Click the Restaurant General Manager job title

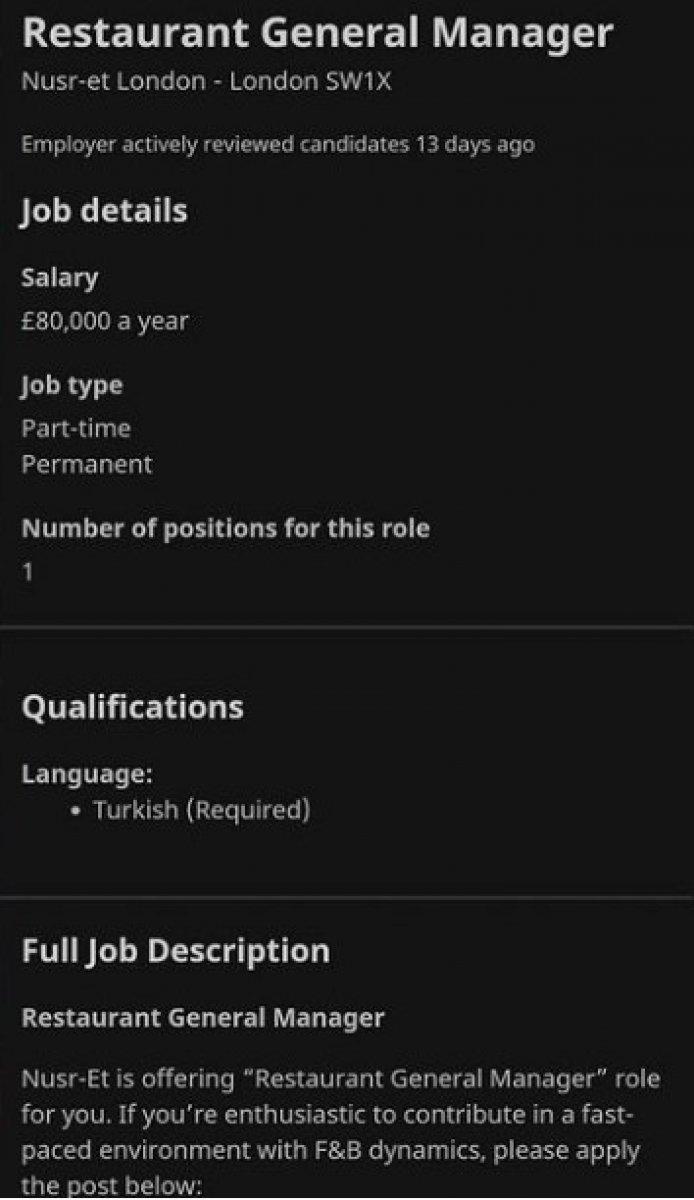(316, 35)
